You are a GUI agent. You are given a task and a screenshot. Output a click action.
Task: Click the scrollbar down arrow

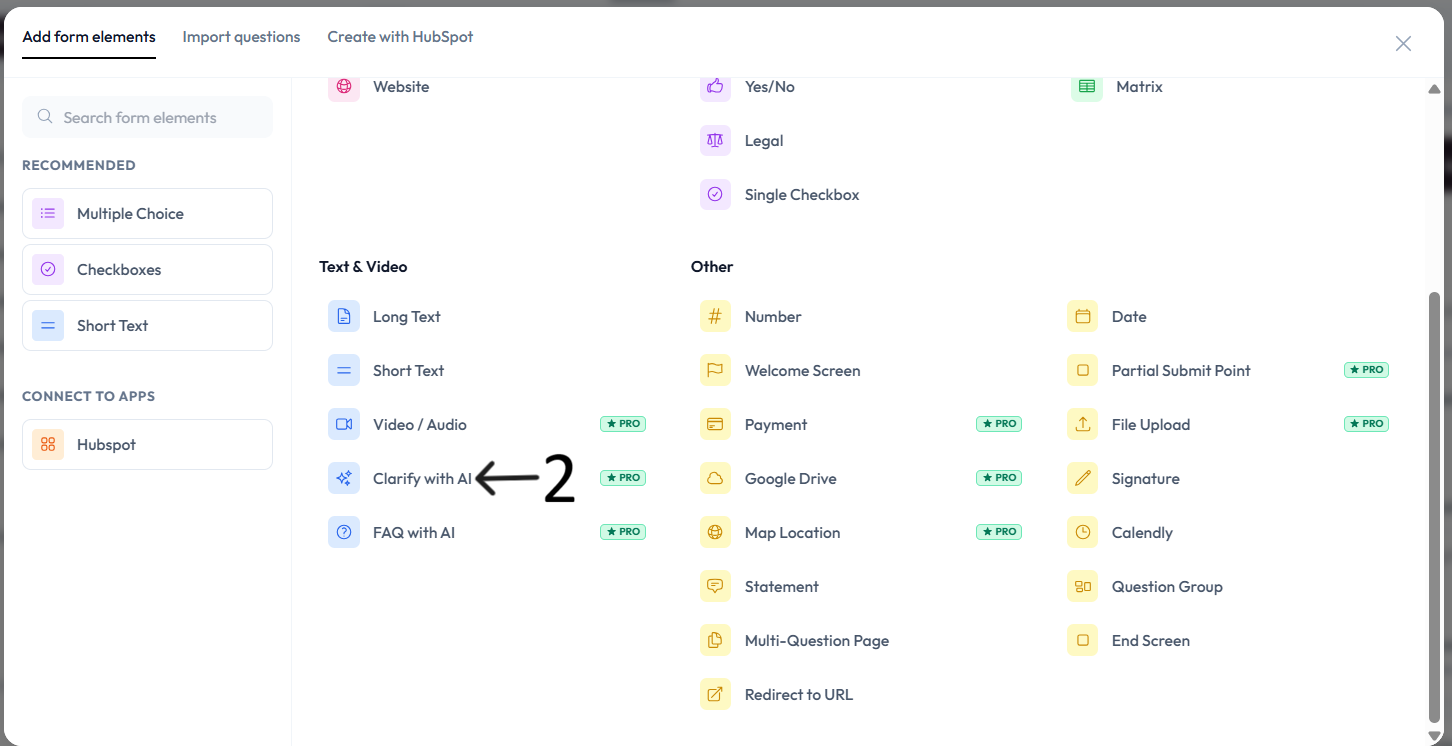click(1435, 736)
